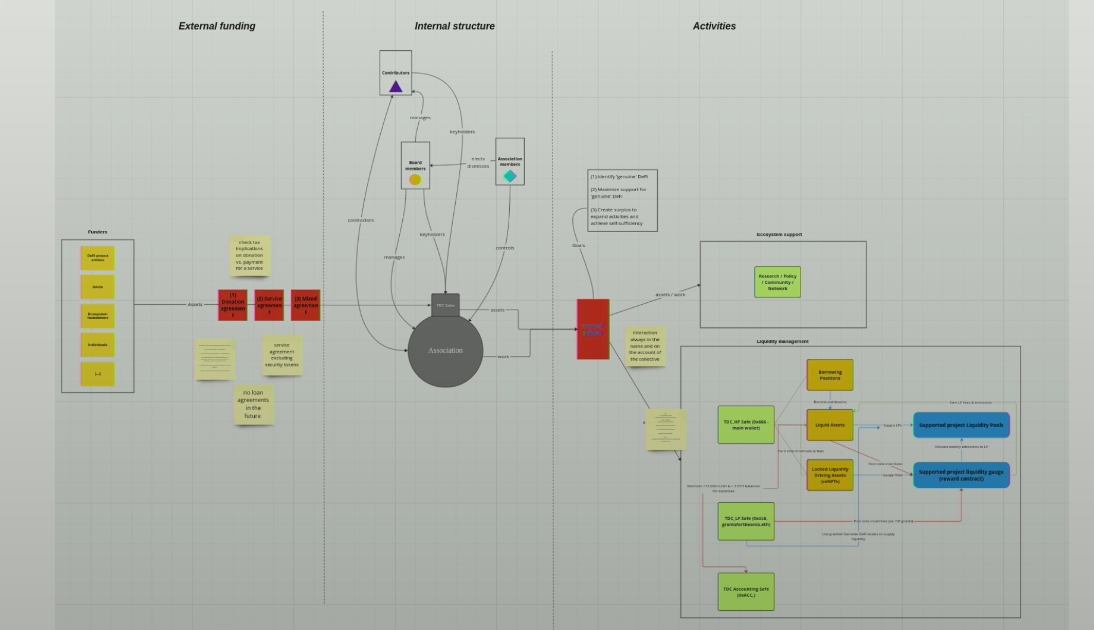Select the 'check tax implications' sticky note
Image resolution: width=1094 pixels, height=630 pixels.
point(250,255)
